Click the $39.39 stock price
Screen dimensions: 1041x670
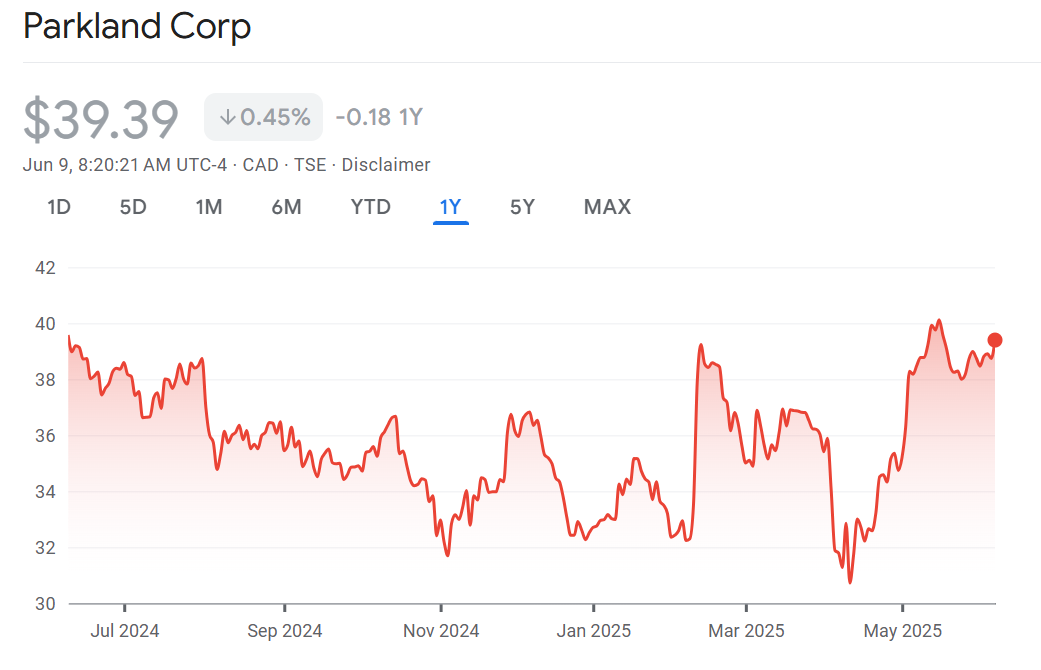101,119
